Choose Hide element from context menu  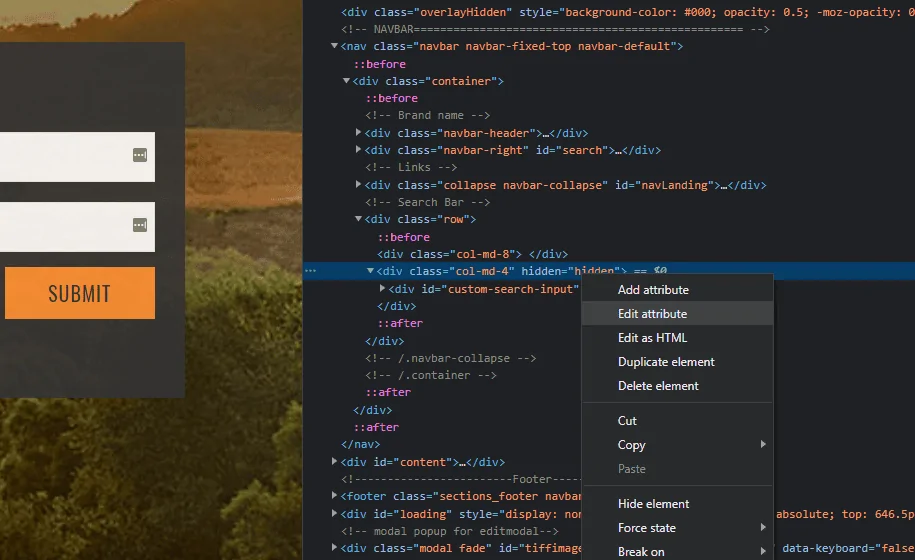pyautogui.click(x=677, y=503)
